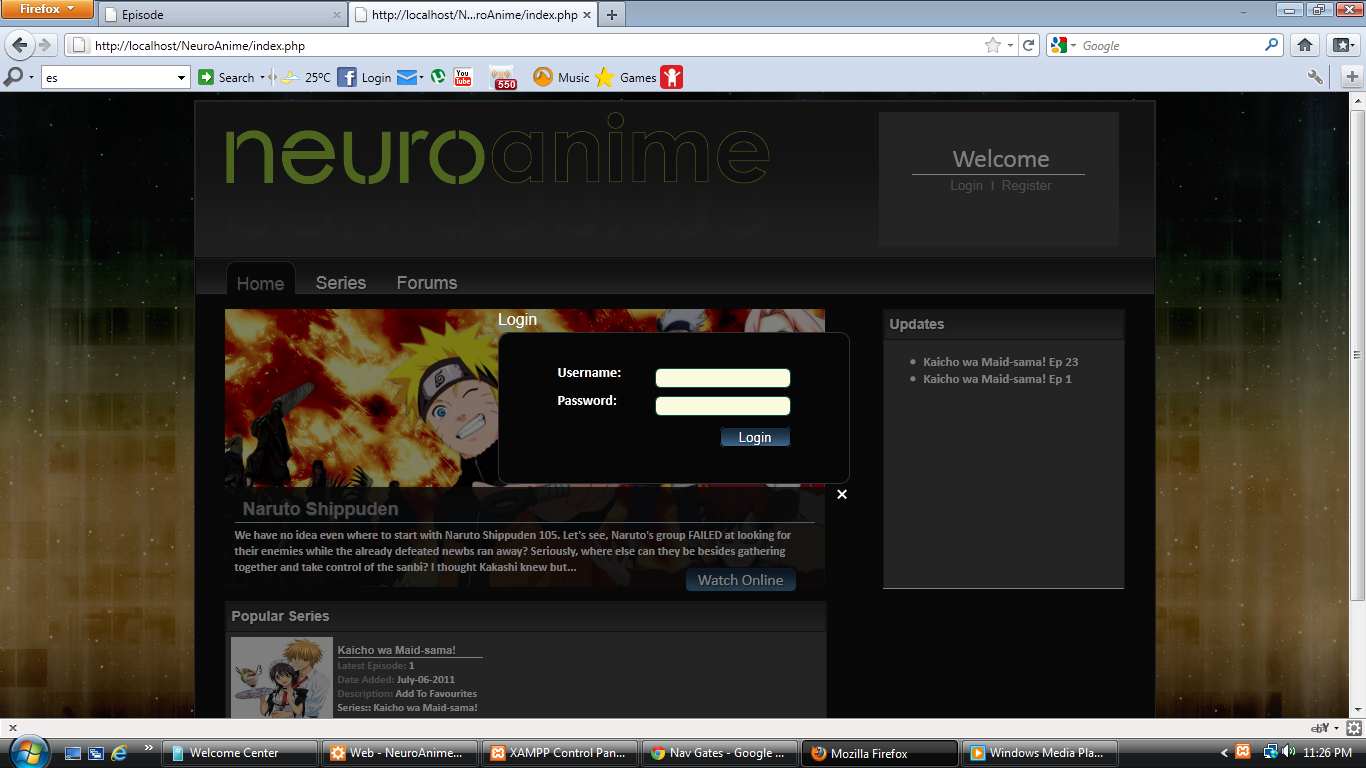
Task: Expand the Firefox menu button
Action: pyautogui.click(x=47, y=10)
